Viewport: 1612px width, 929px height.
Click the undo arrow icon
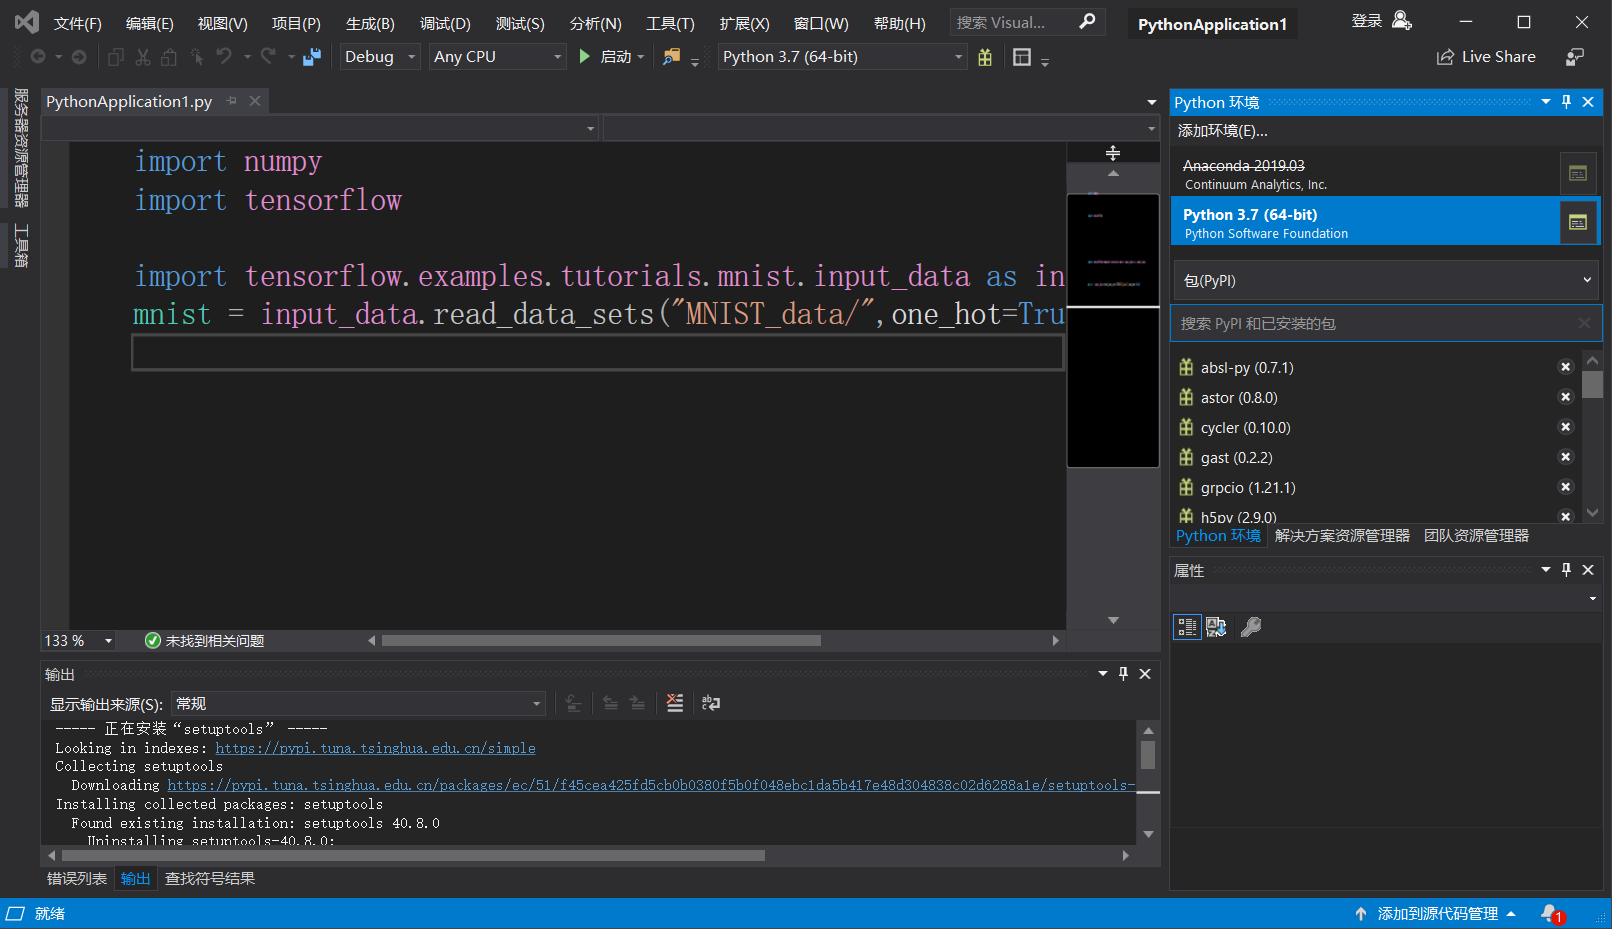[x=224, y=57]
